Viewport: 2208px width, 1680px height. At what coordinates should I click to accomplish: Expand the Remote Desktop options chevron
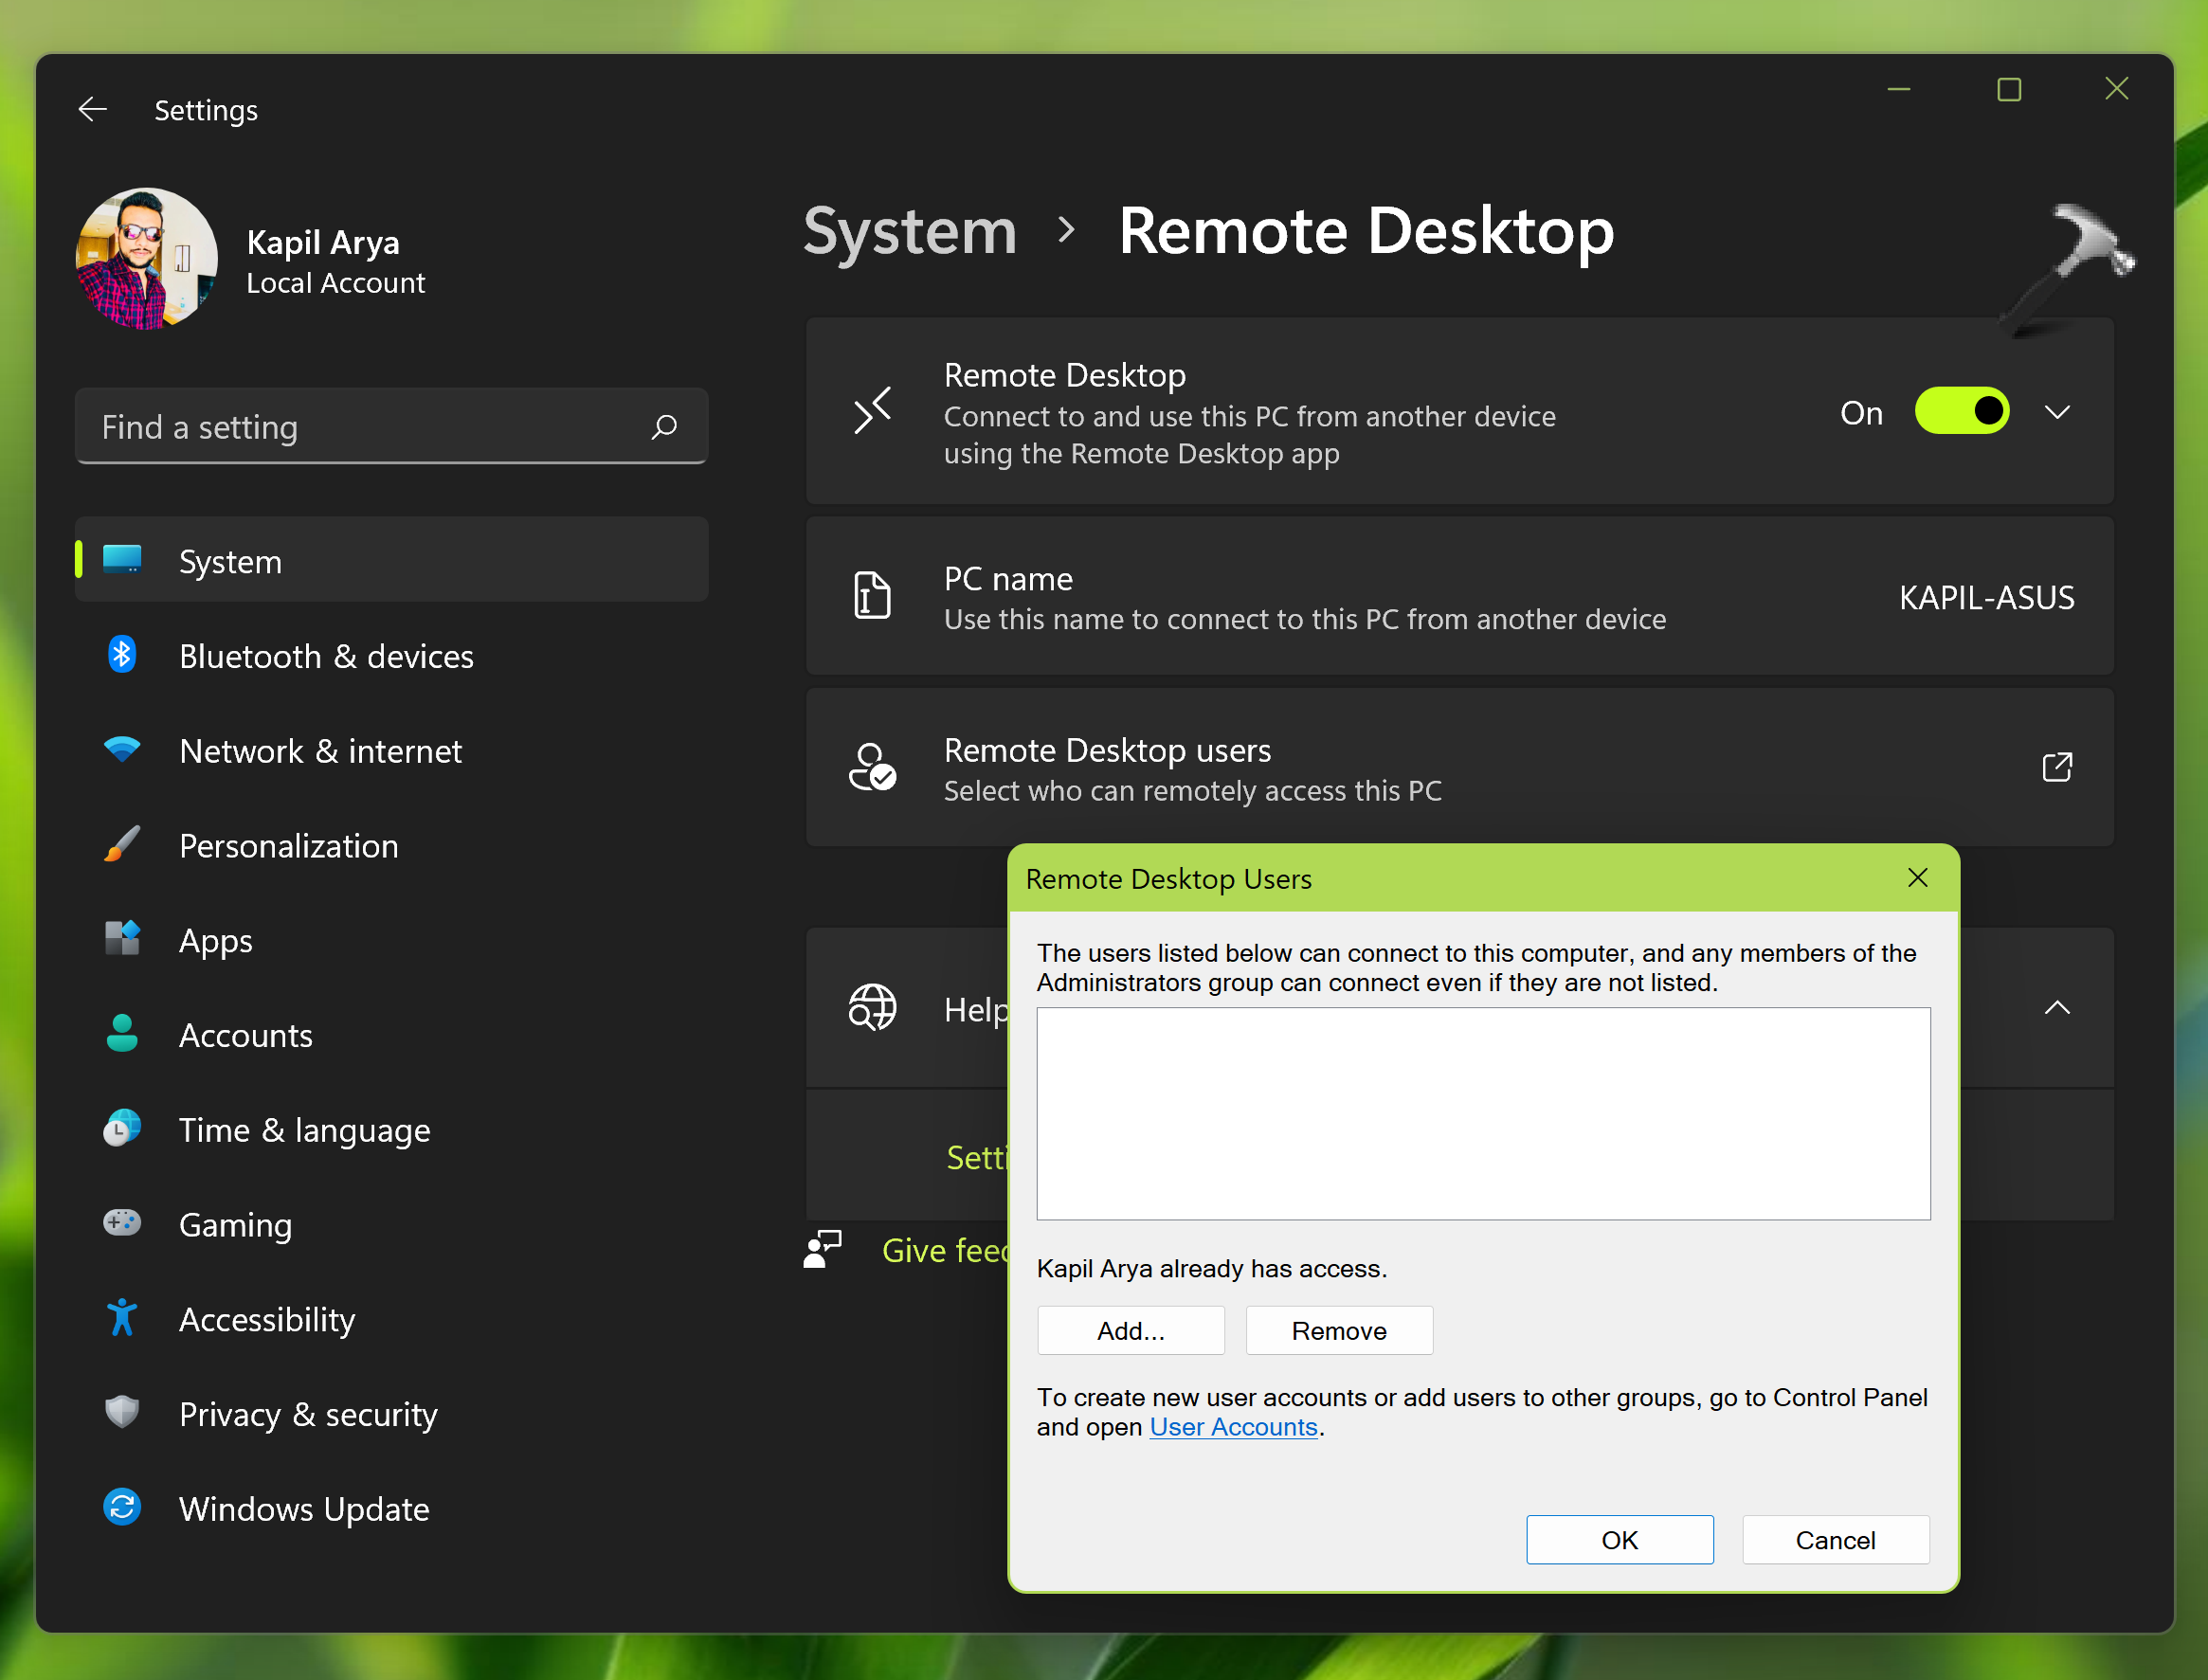point(2057,412)
